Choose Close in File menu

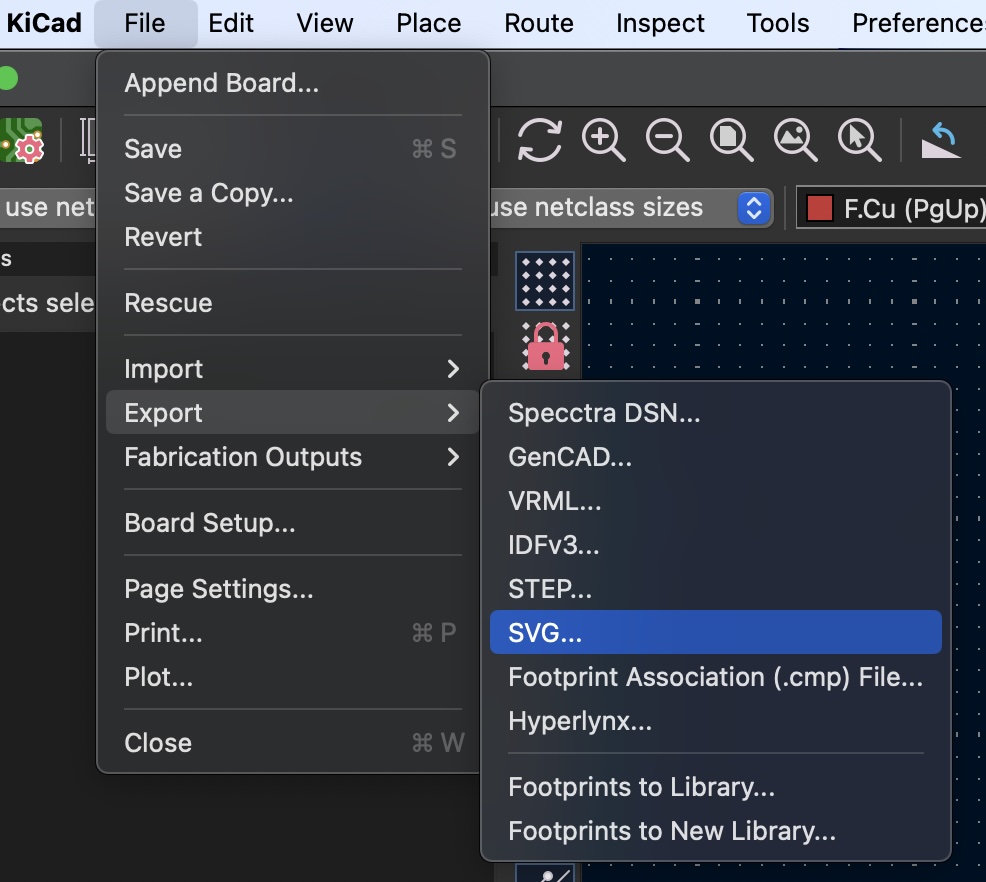pyautogui.click(x=292, y=743)
